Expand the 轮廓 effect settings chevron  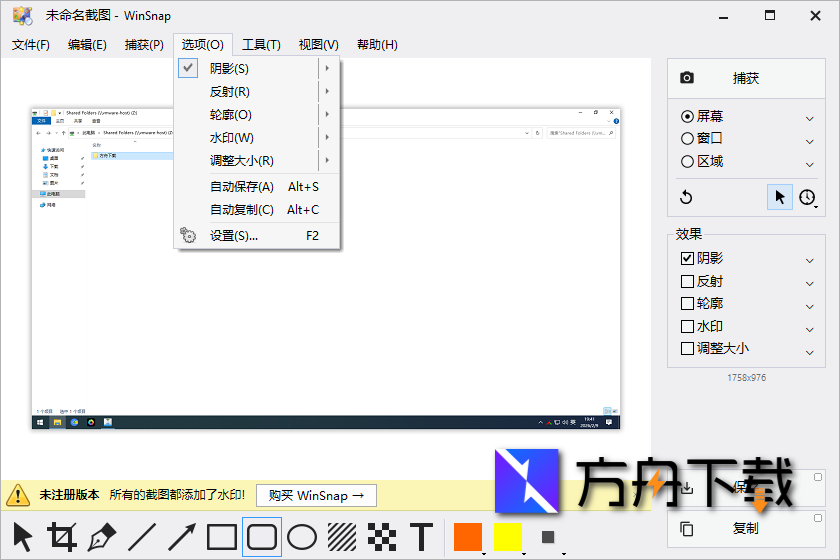[x=809, y=307]
